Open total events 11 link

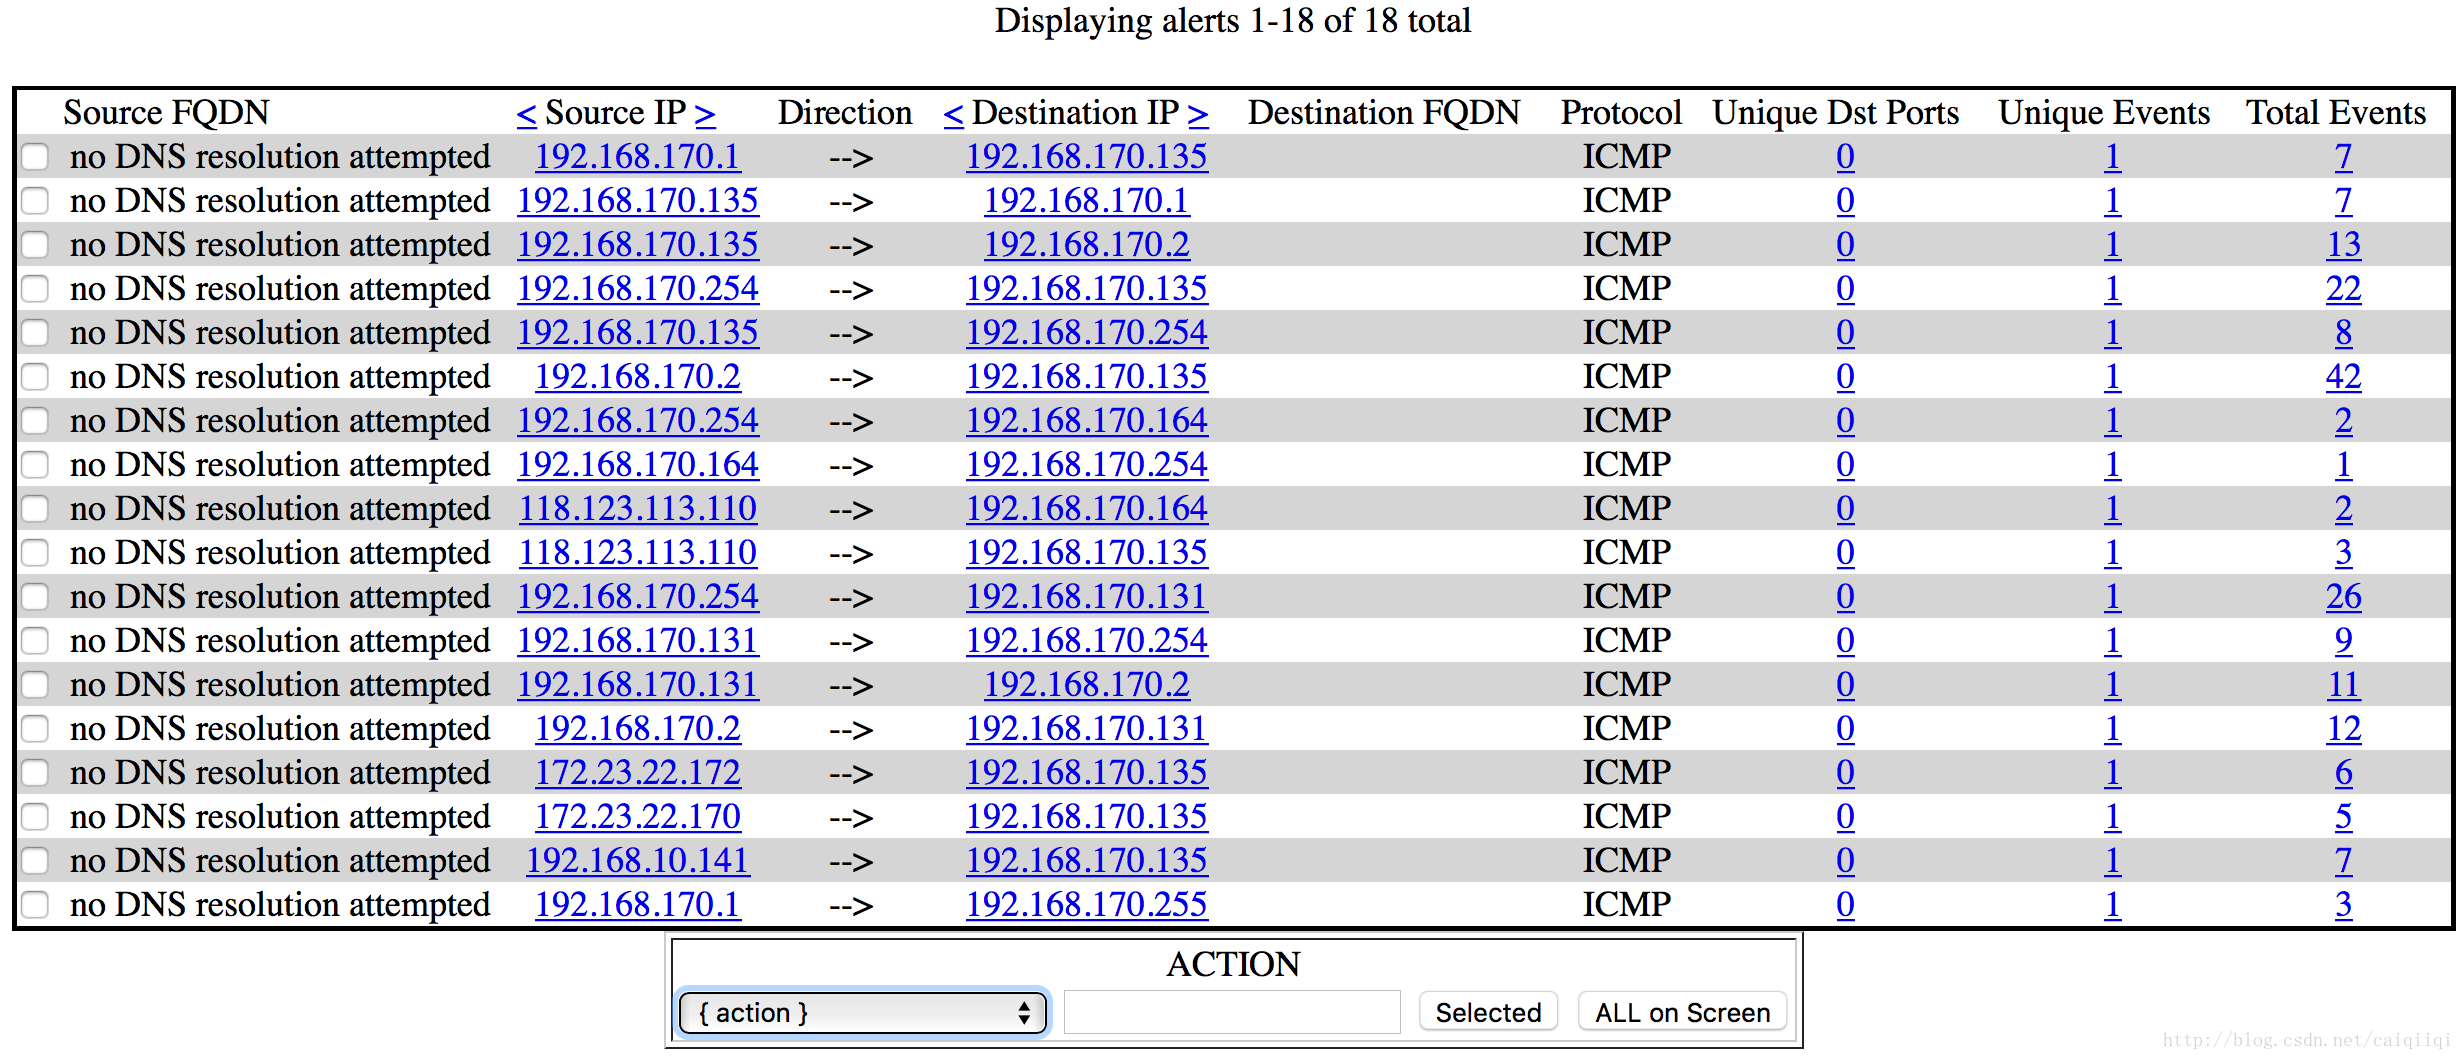pyautogui.click(x=2344, y=685)
